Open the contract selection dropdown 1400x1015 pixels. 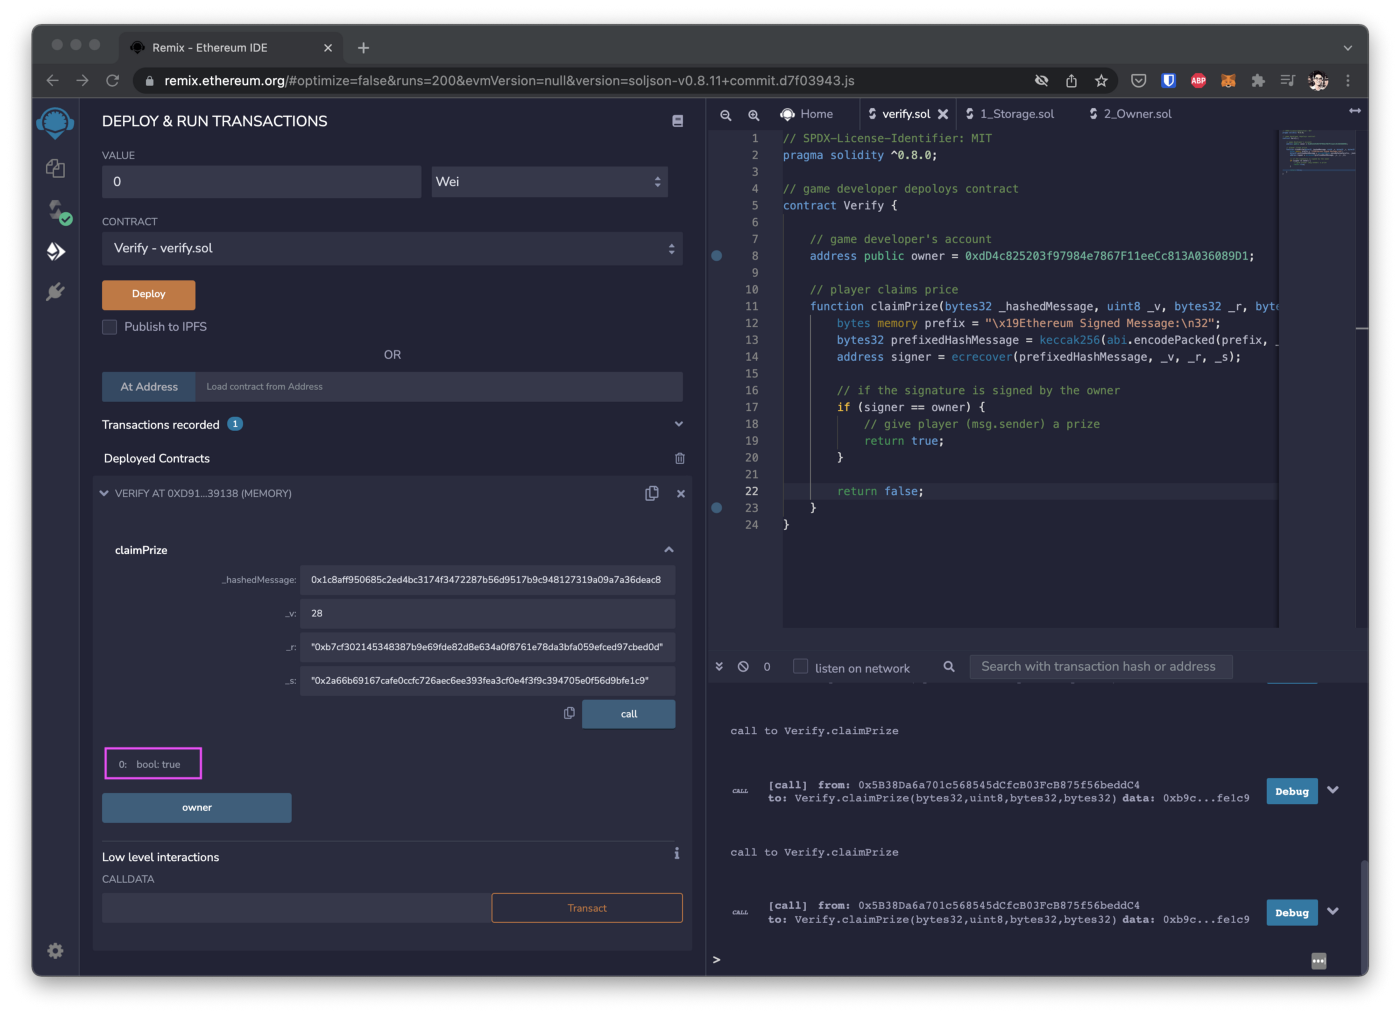392,249
